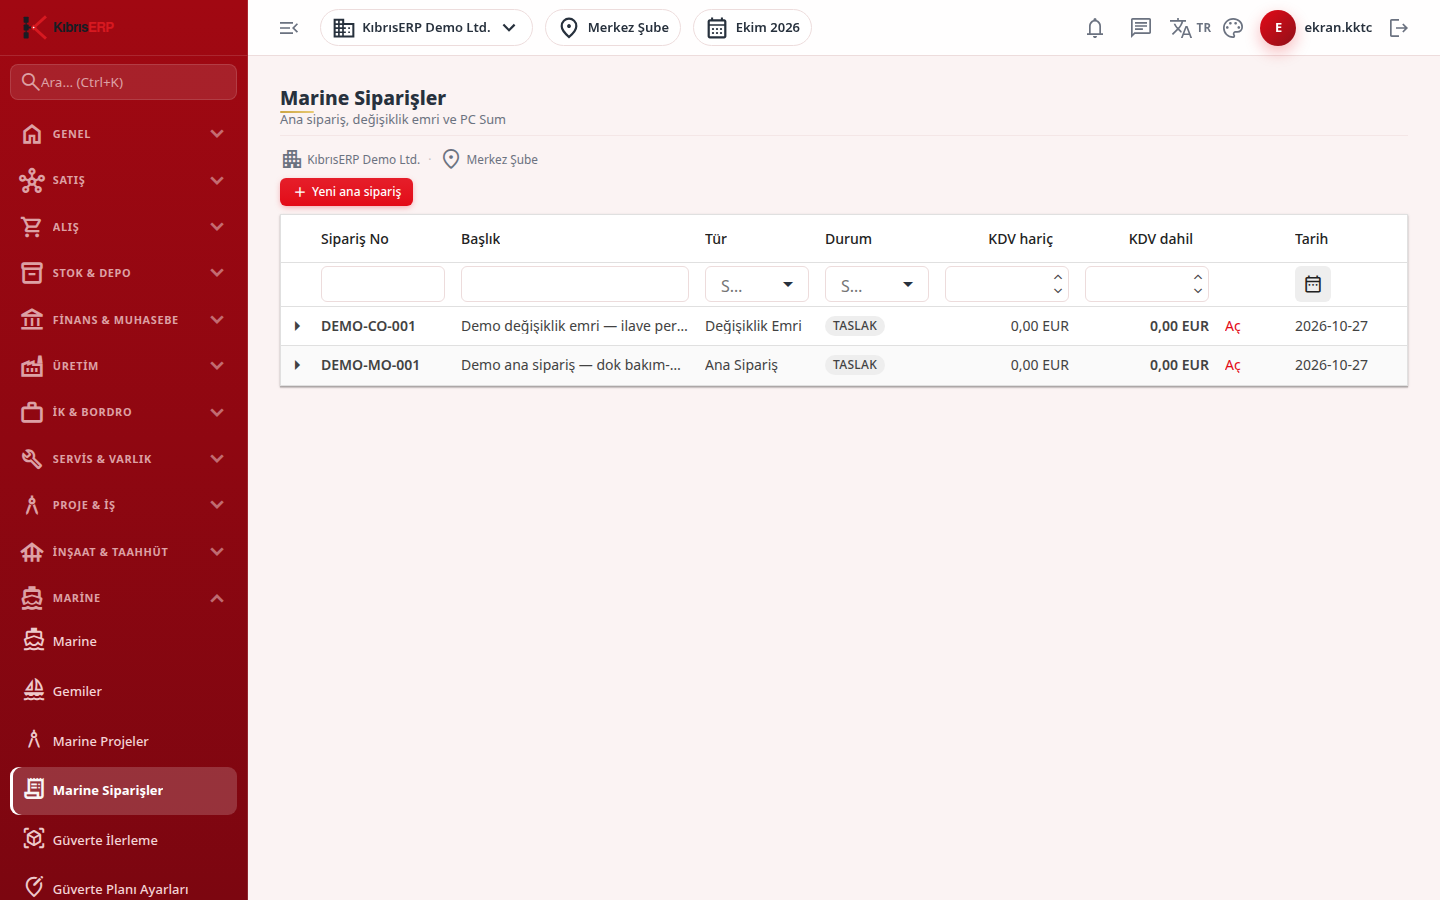Open the theme palette icon
The image size is (1440, 900).
pyautogui.click(x=1233, y=28)
